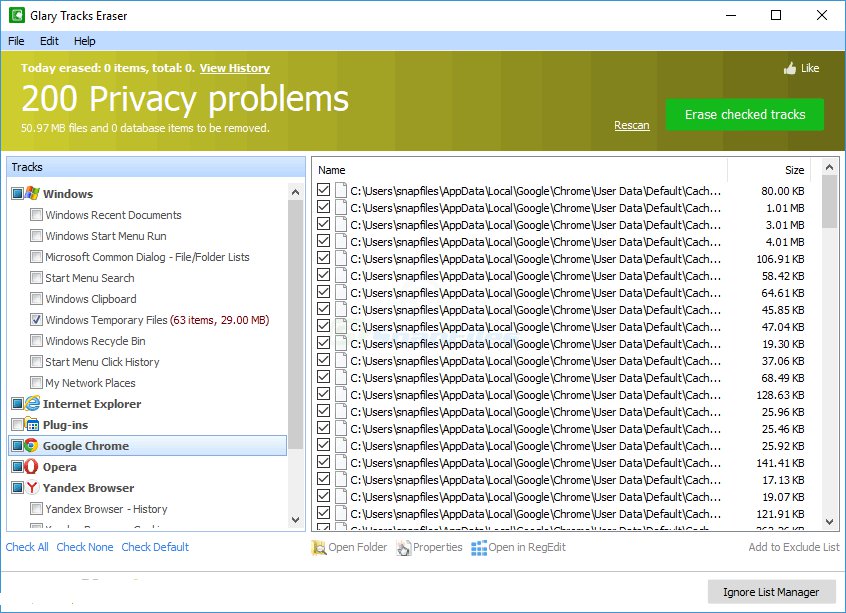Click the Internet Explorer icon
846x613 pixels.
pyautogui.click(x=32, y=403)
